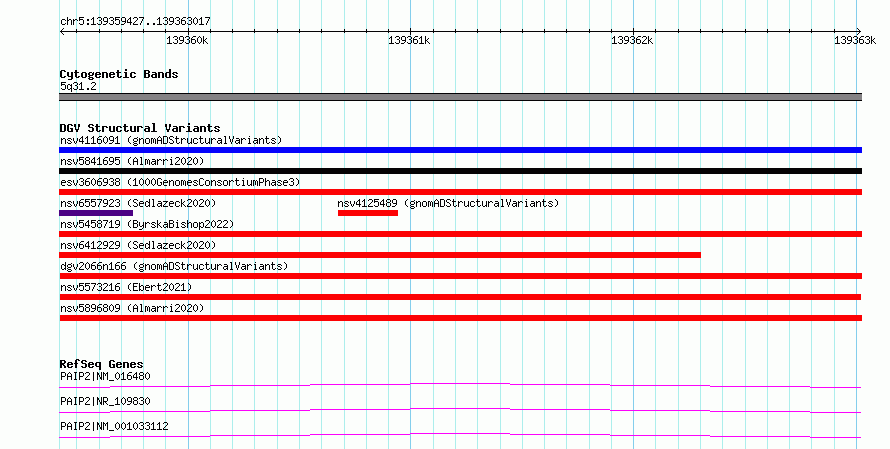Click the magenta PAIP2|NR_109830 transcript line
890x449 pixels.
(460, 411)
